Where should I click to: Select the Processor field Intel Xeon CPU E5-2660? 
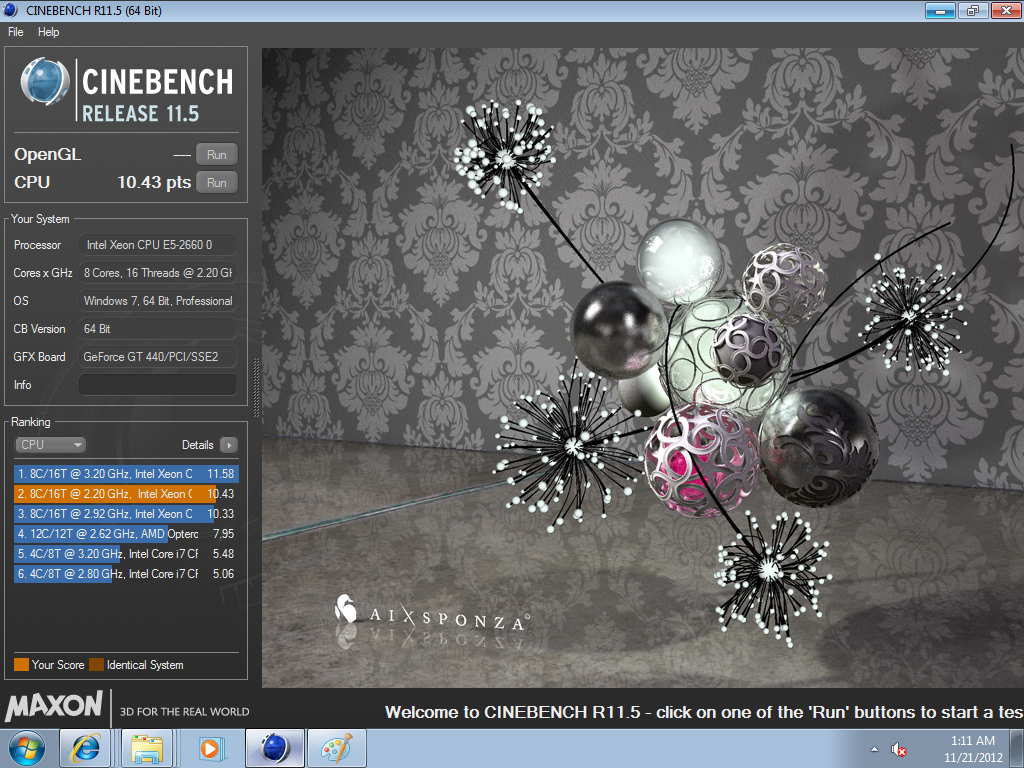157,245
